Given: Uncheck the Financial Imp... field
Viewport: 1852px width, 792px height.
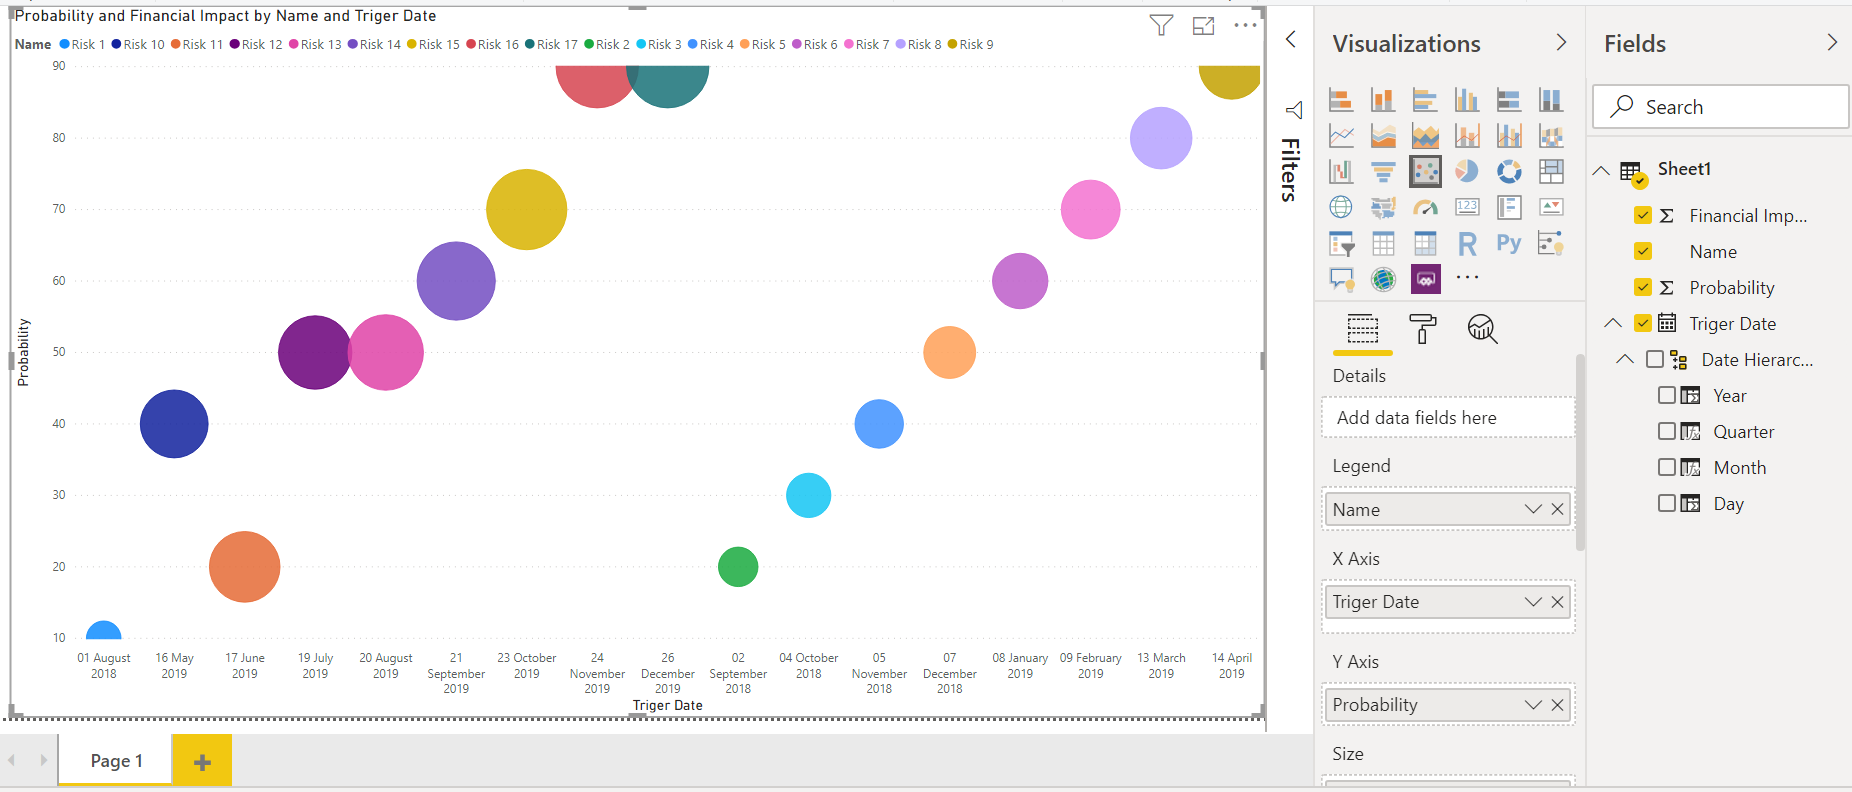Looking at the screenshot, I should click(x=1643, y=215).
